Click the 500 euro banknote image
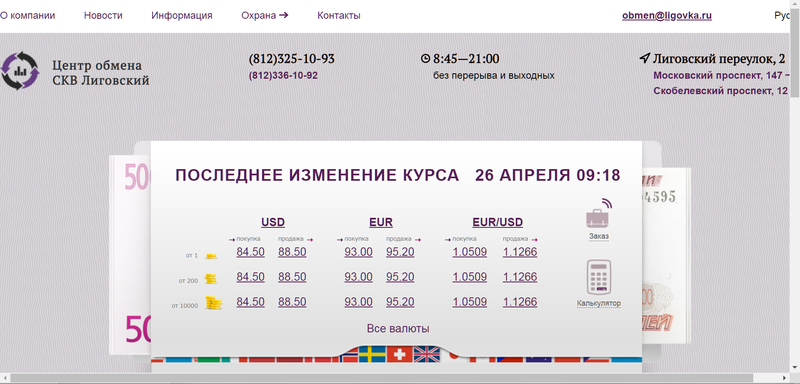This screenshot has height=384, width=800. [x=130, y=255]
